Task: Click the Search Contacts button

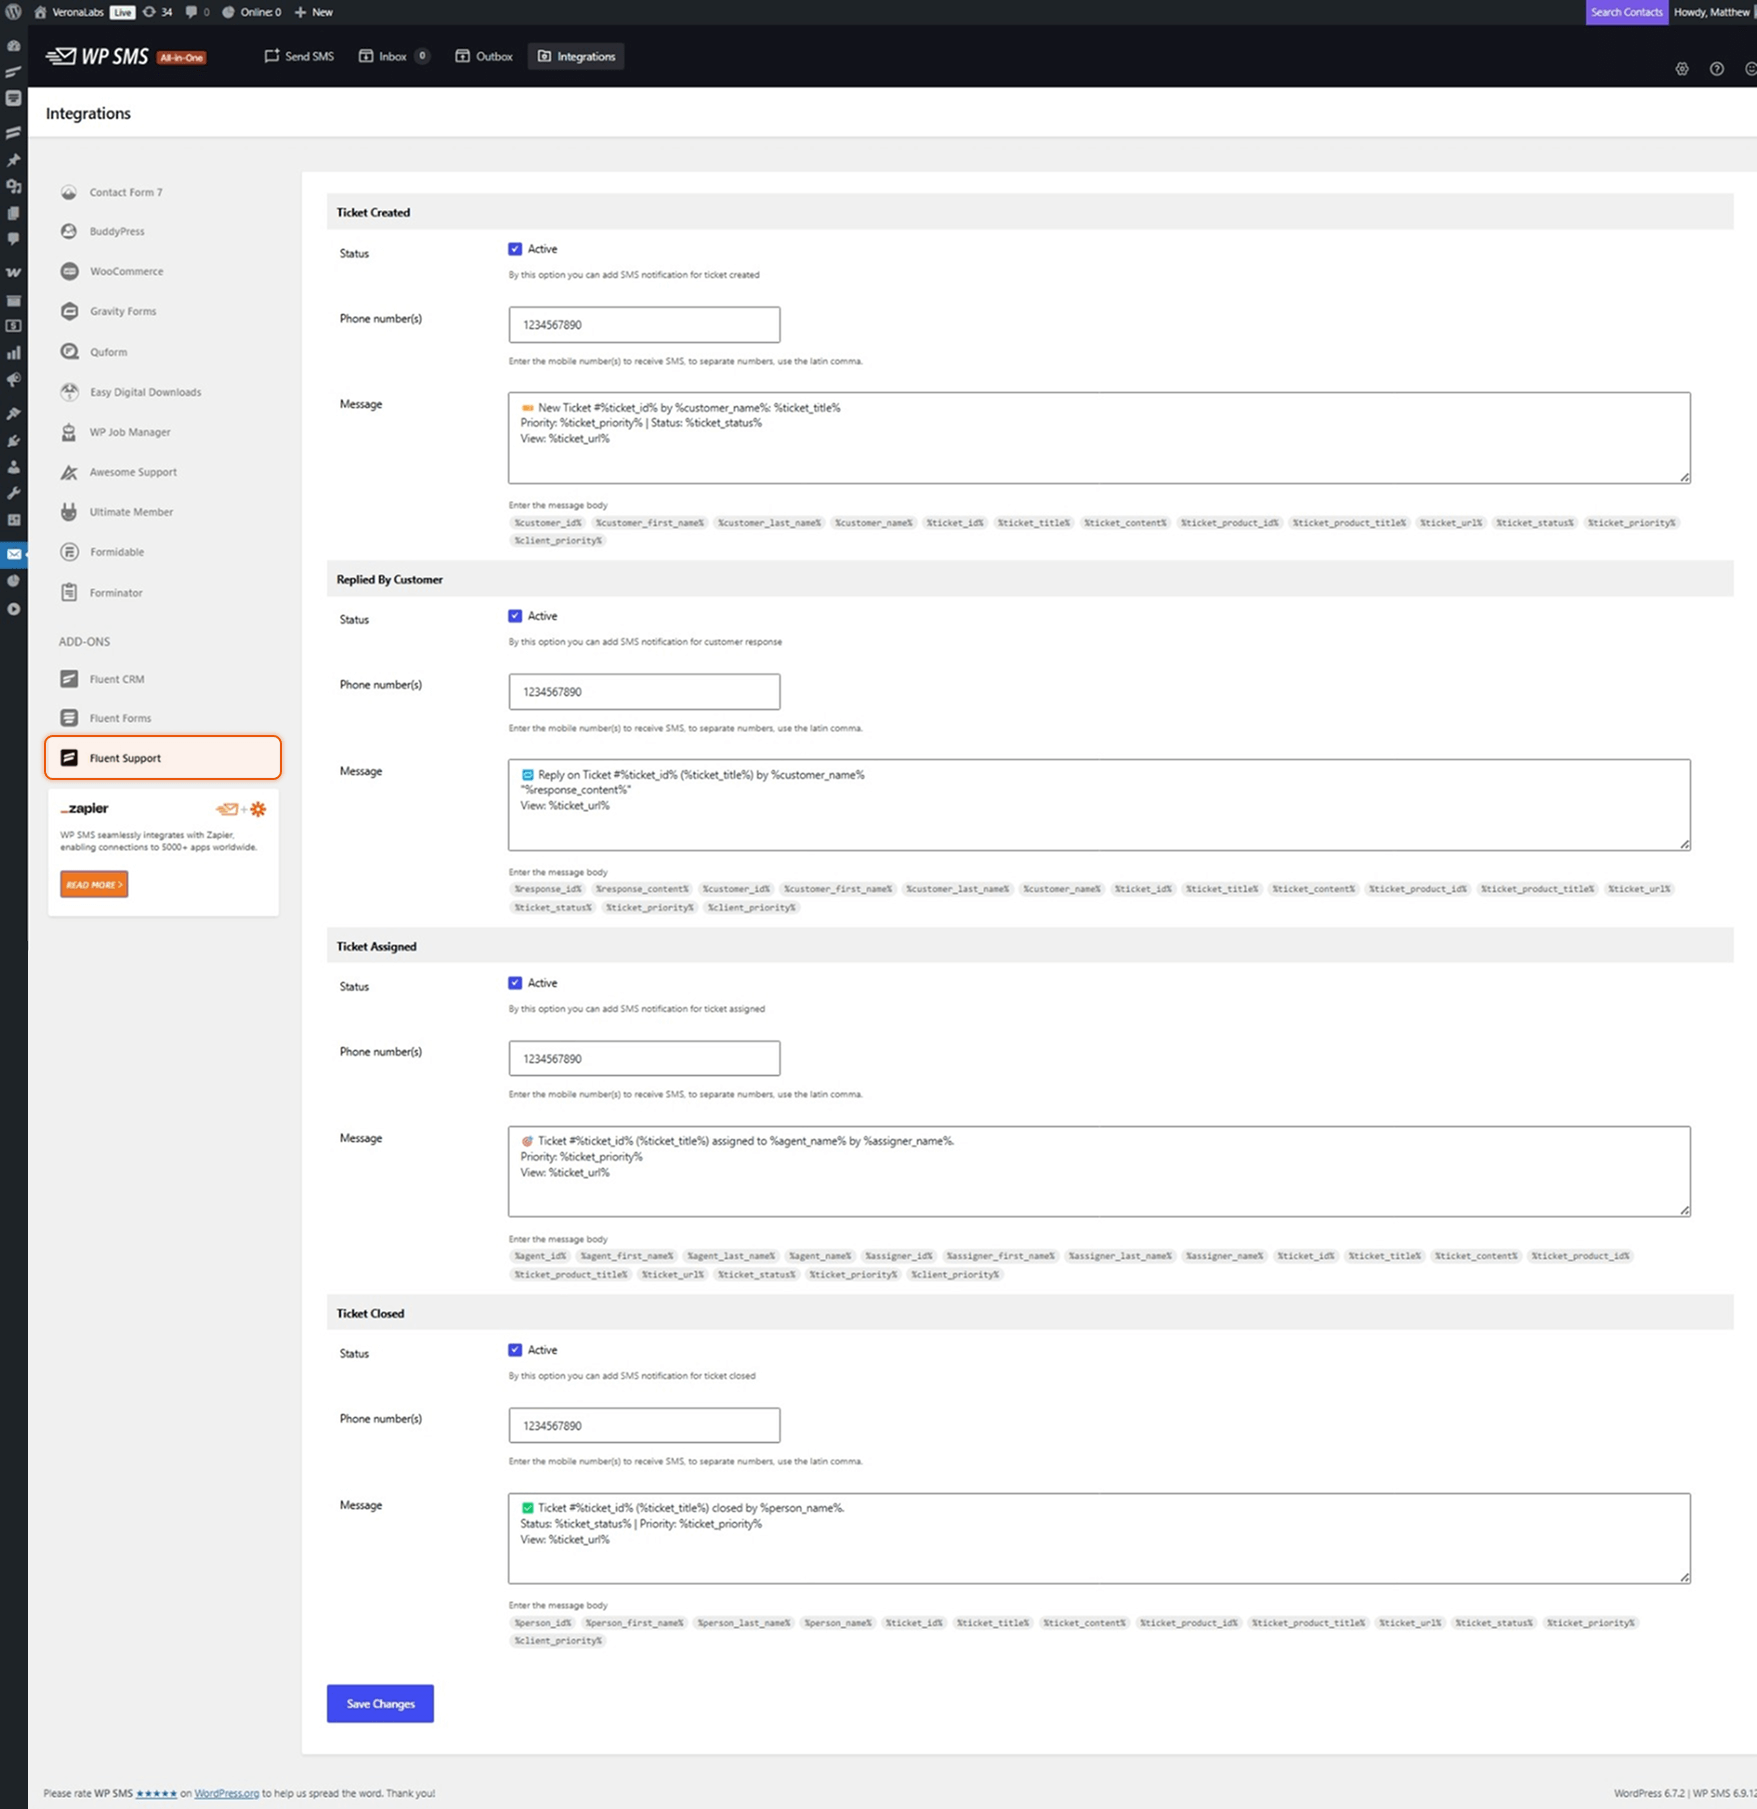Action: click(x=1626, y=12)
